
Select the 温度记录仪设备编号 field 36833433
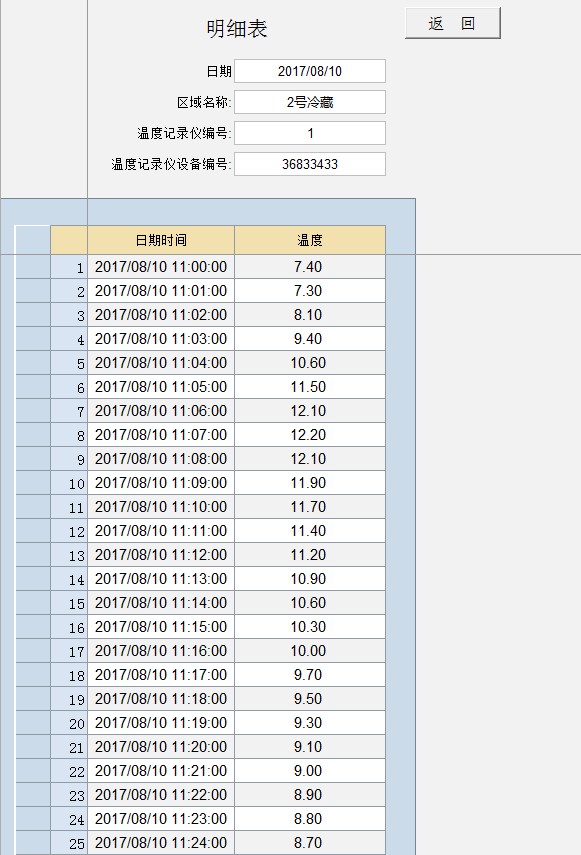[310, 164]
